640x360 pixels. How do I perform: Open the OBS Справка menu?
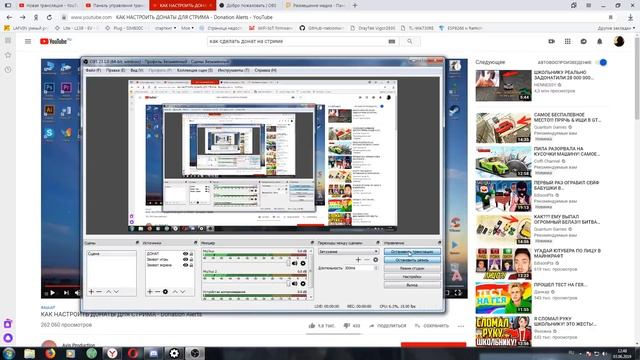click(265, 70)
